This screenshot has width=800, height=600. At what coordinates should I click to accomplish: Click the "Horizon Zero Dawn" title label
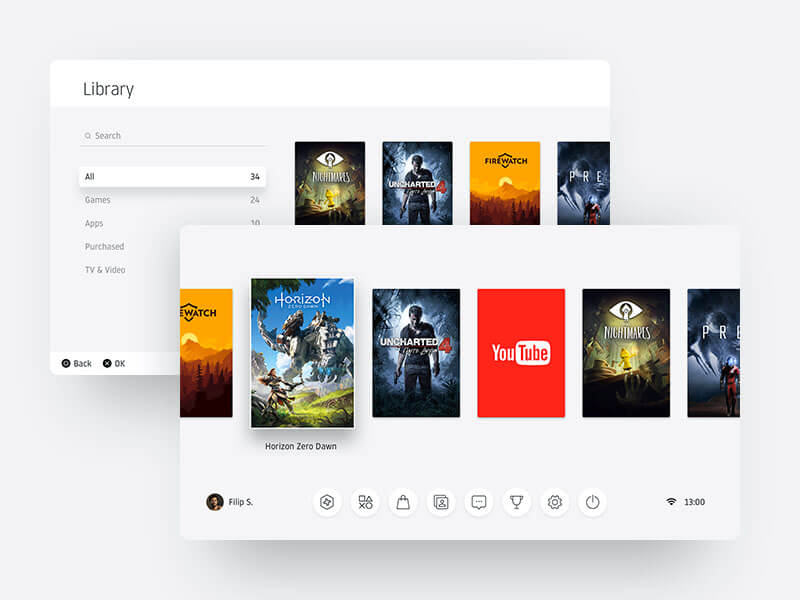coord(301,446)
